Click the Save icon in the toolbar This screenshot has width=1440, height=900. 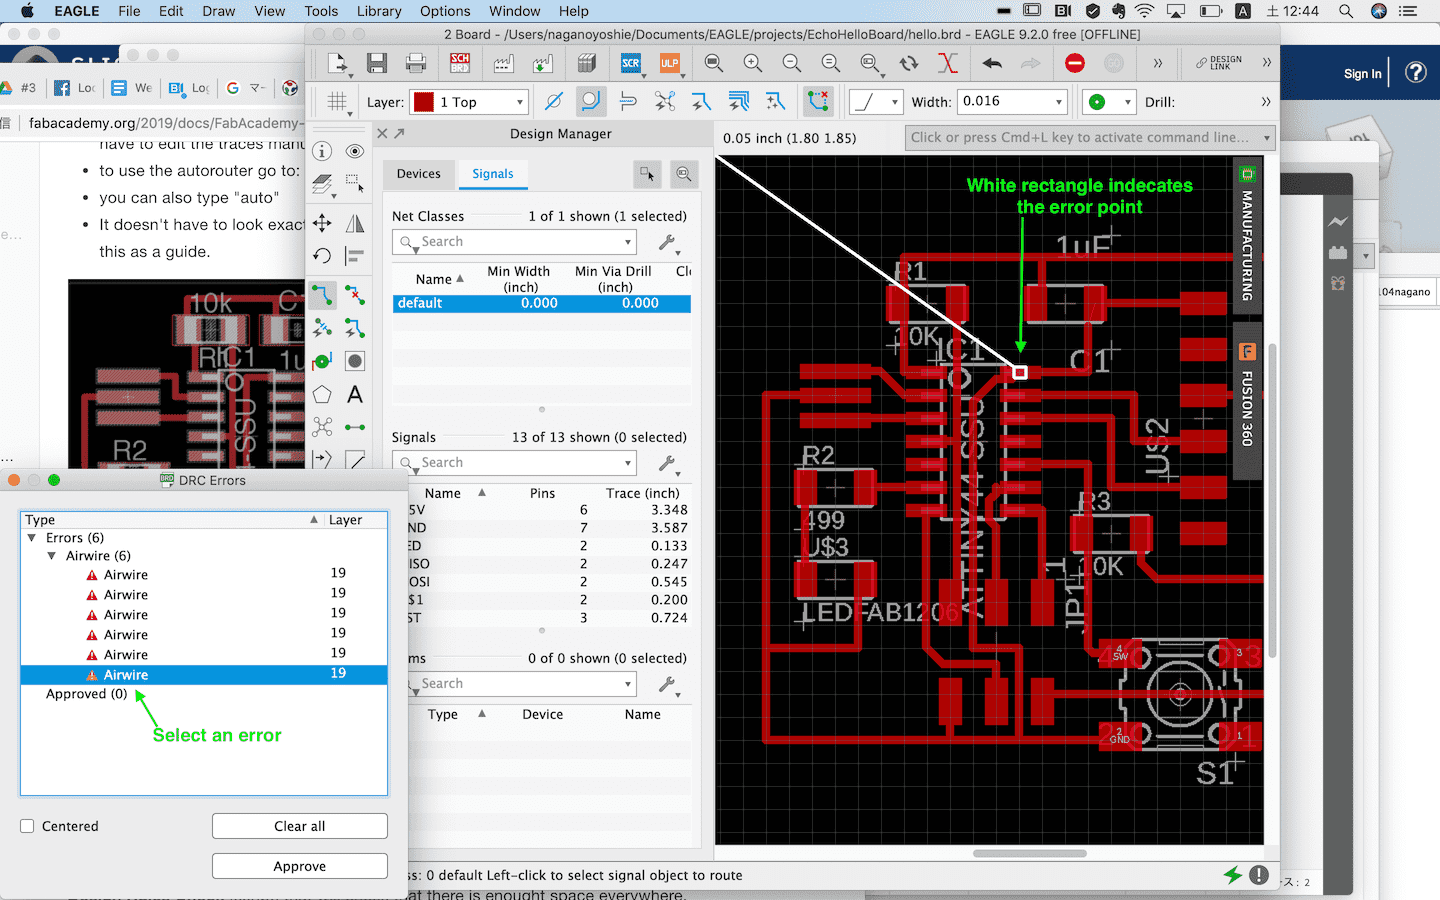(377, 63)
